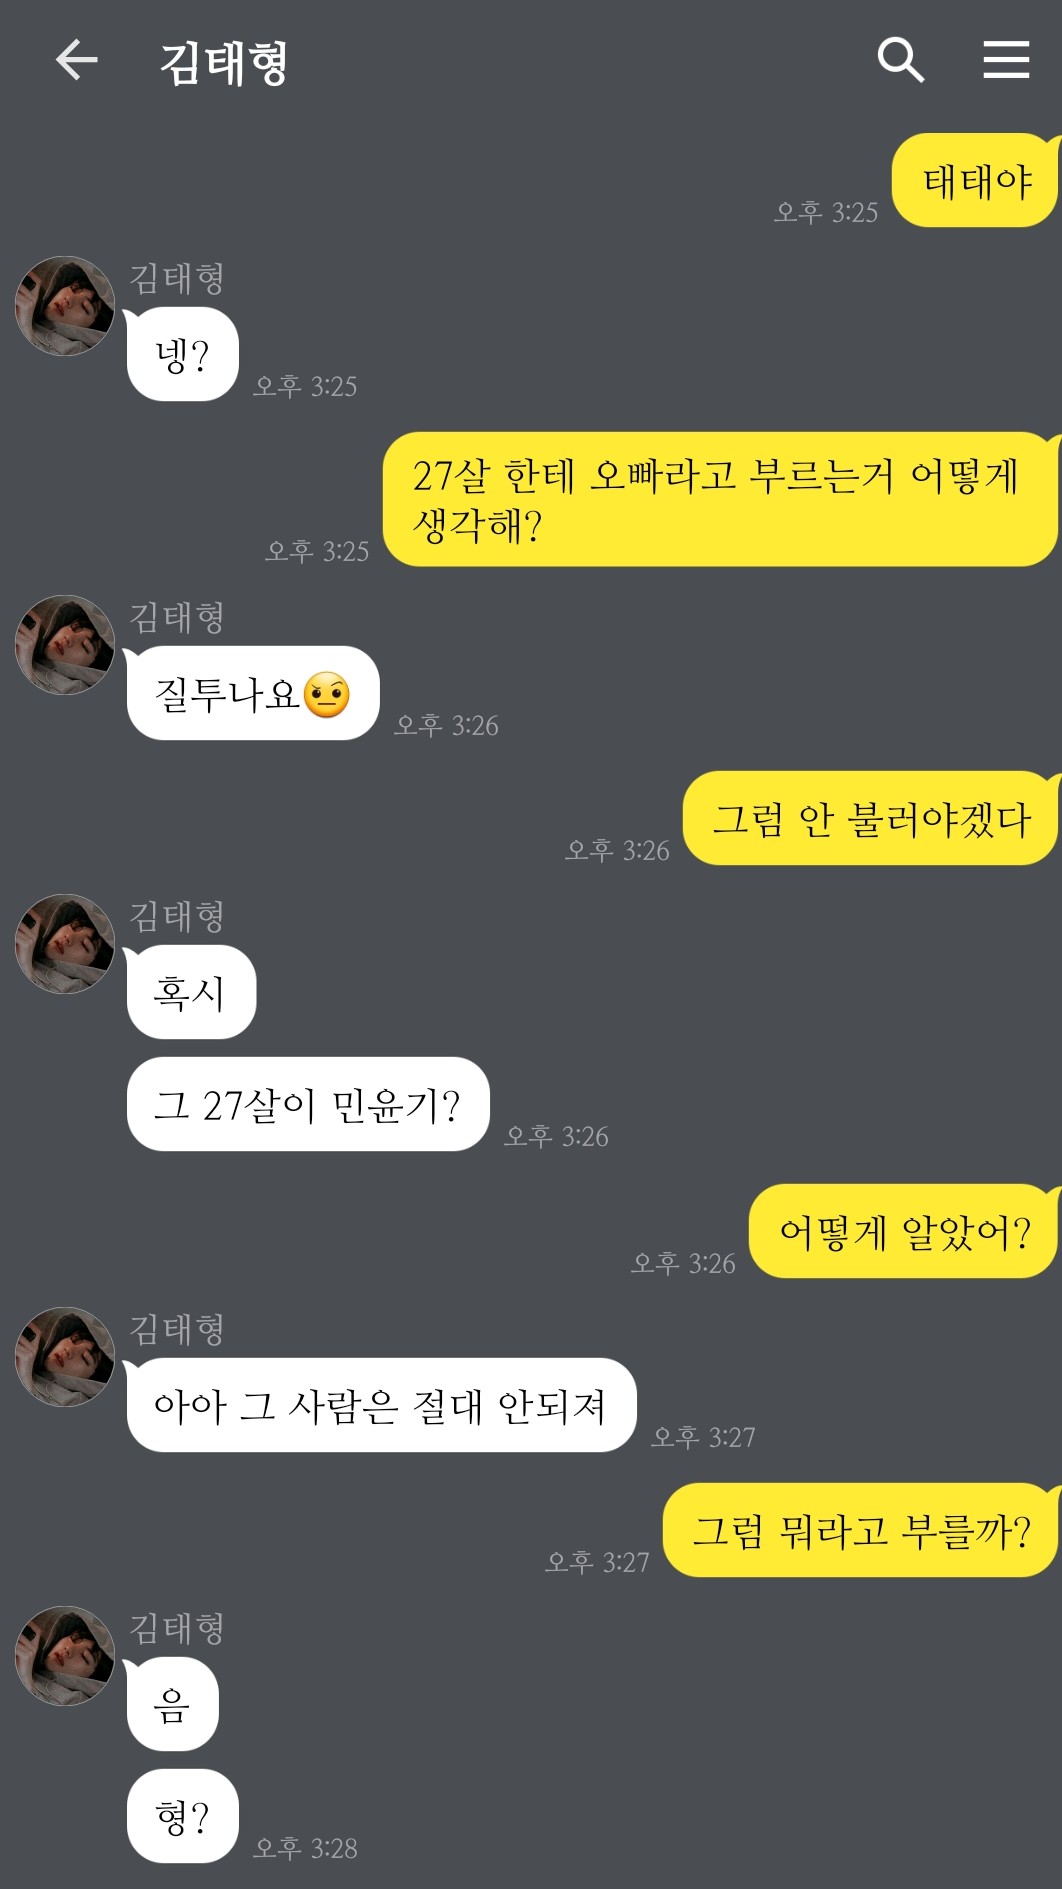1062x1889 pixels.
Task: Tap the 아아 그 사람은 절대 안되져 bubble
Action: 381,1405
